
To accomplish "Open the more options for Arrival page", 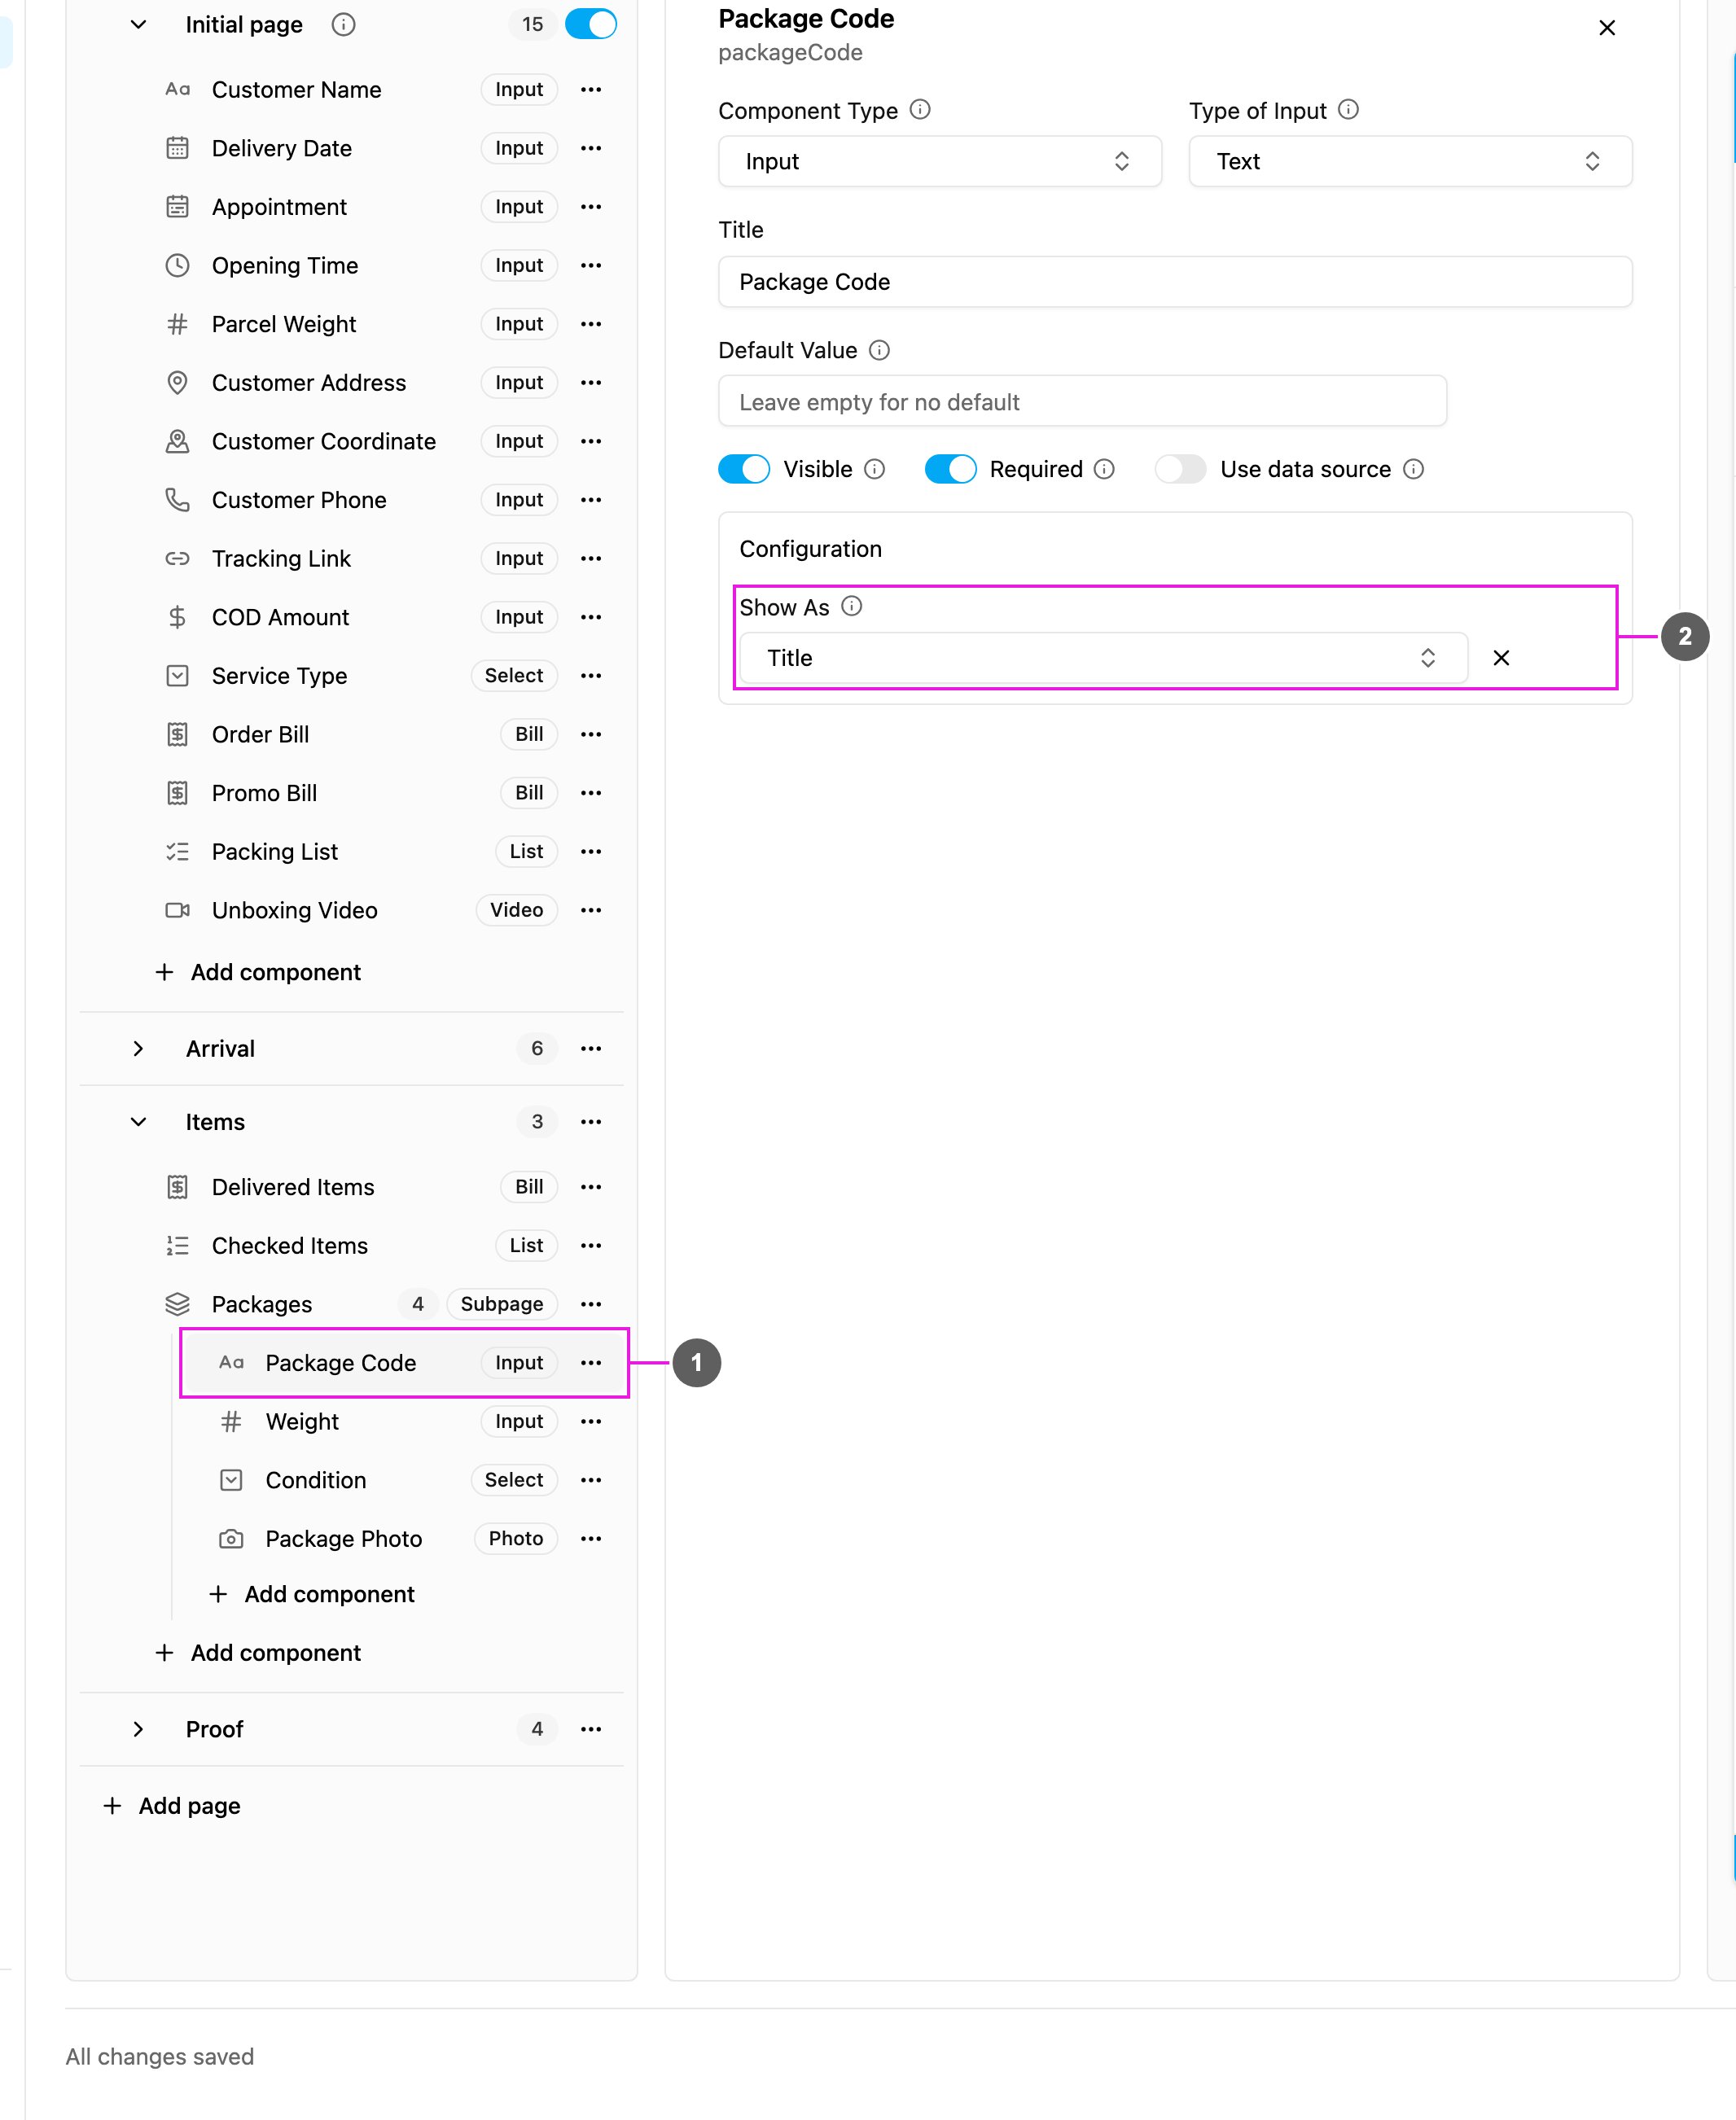I will (x=591, y=1049).
